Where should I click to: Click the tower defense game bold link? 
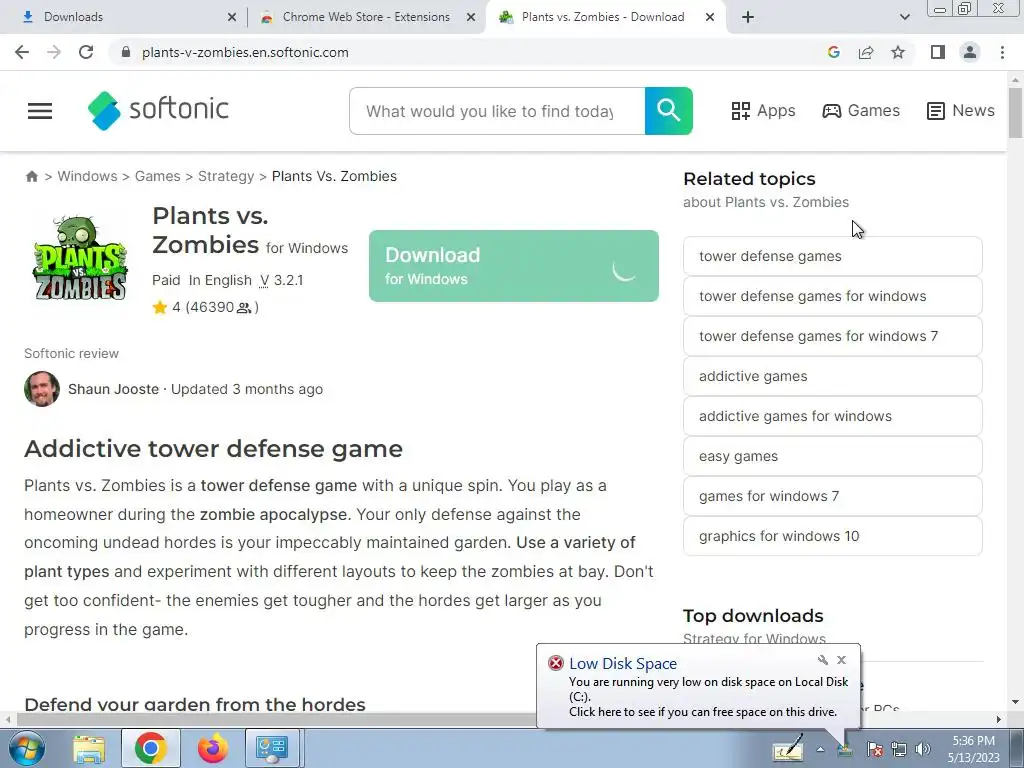pos(279,486)
